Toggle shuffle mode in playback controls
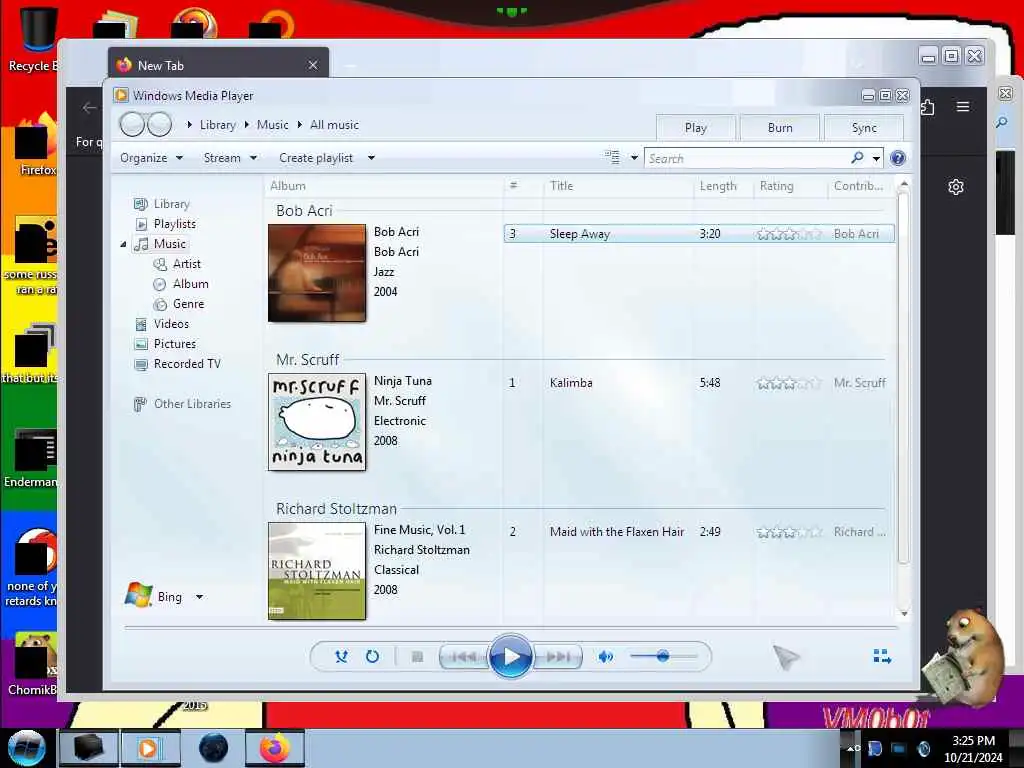This screenshot has height=768, width=1024. coord(341,656)
